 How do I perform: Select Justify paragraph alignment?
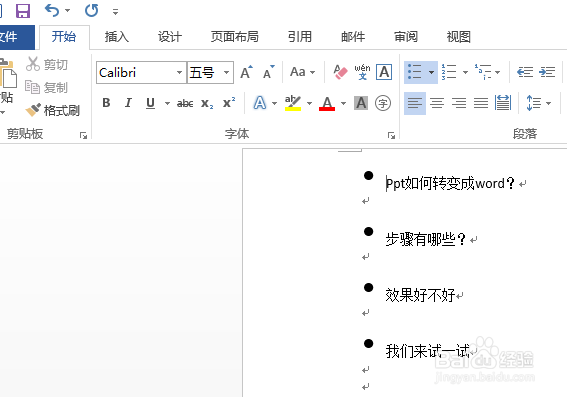(481, 103)
